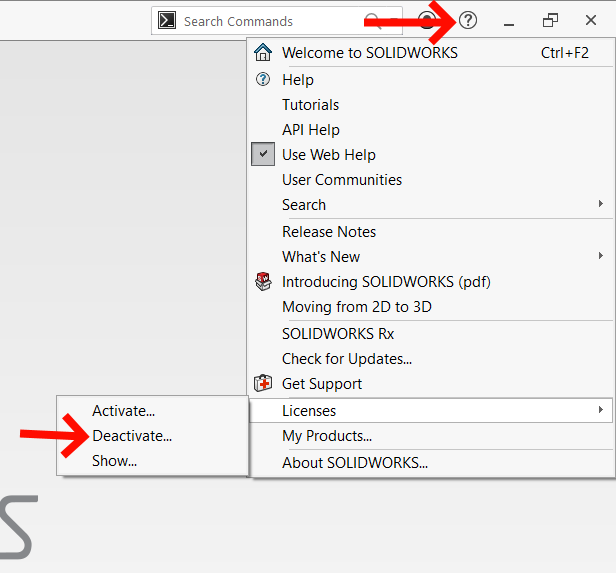
Task: Click the Help question mark icon in title bar
Action: [468, 20]
